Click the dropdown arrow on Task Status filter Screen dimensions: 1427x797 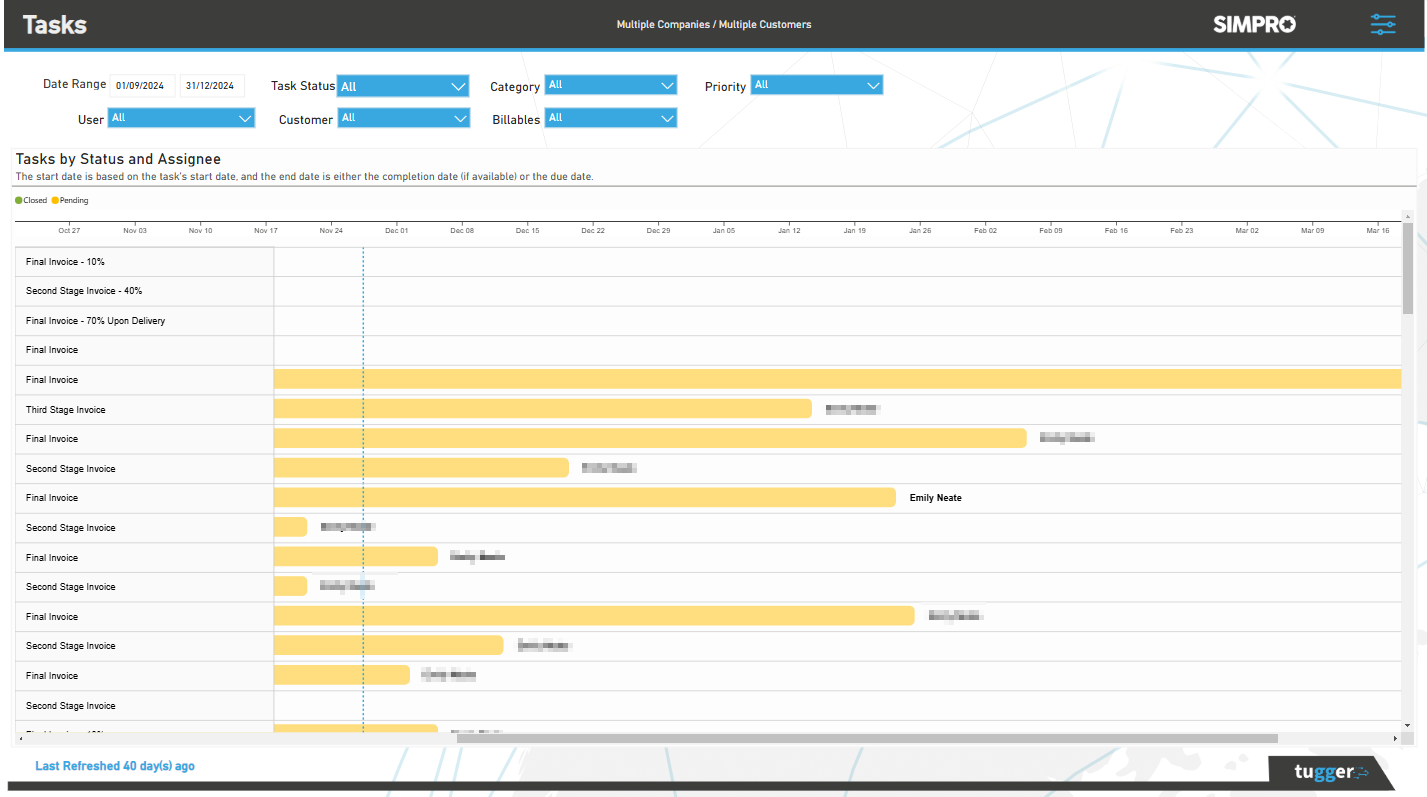point(459,86)
